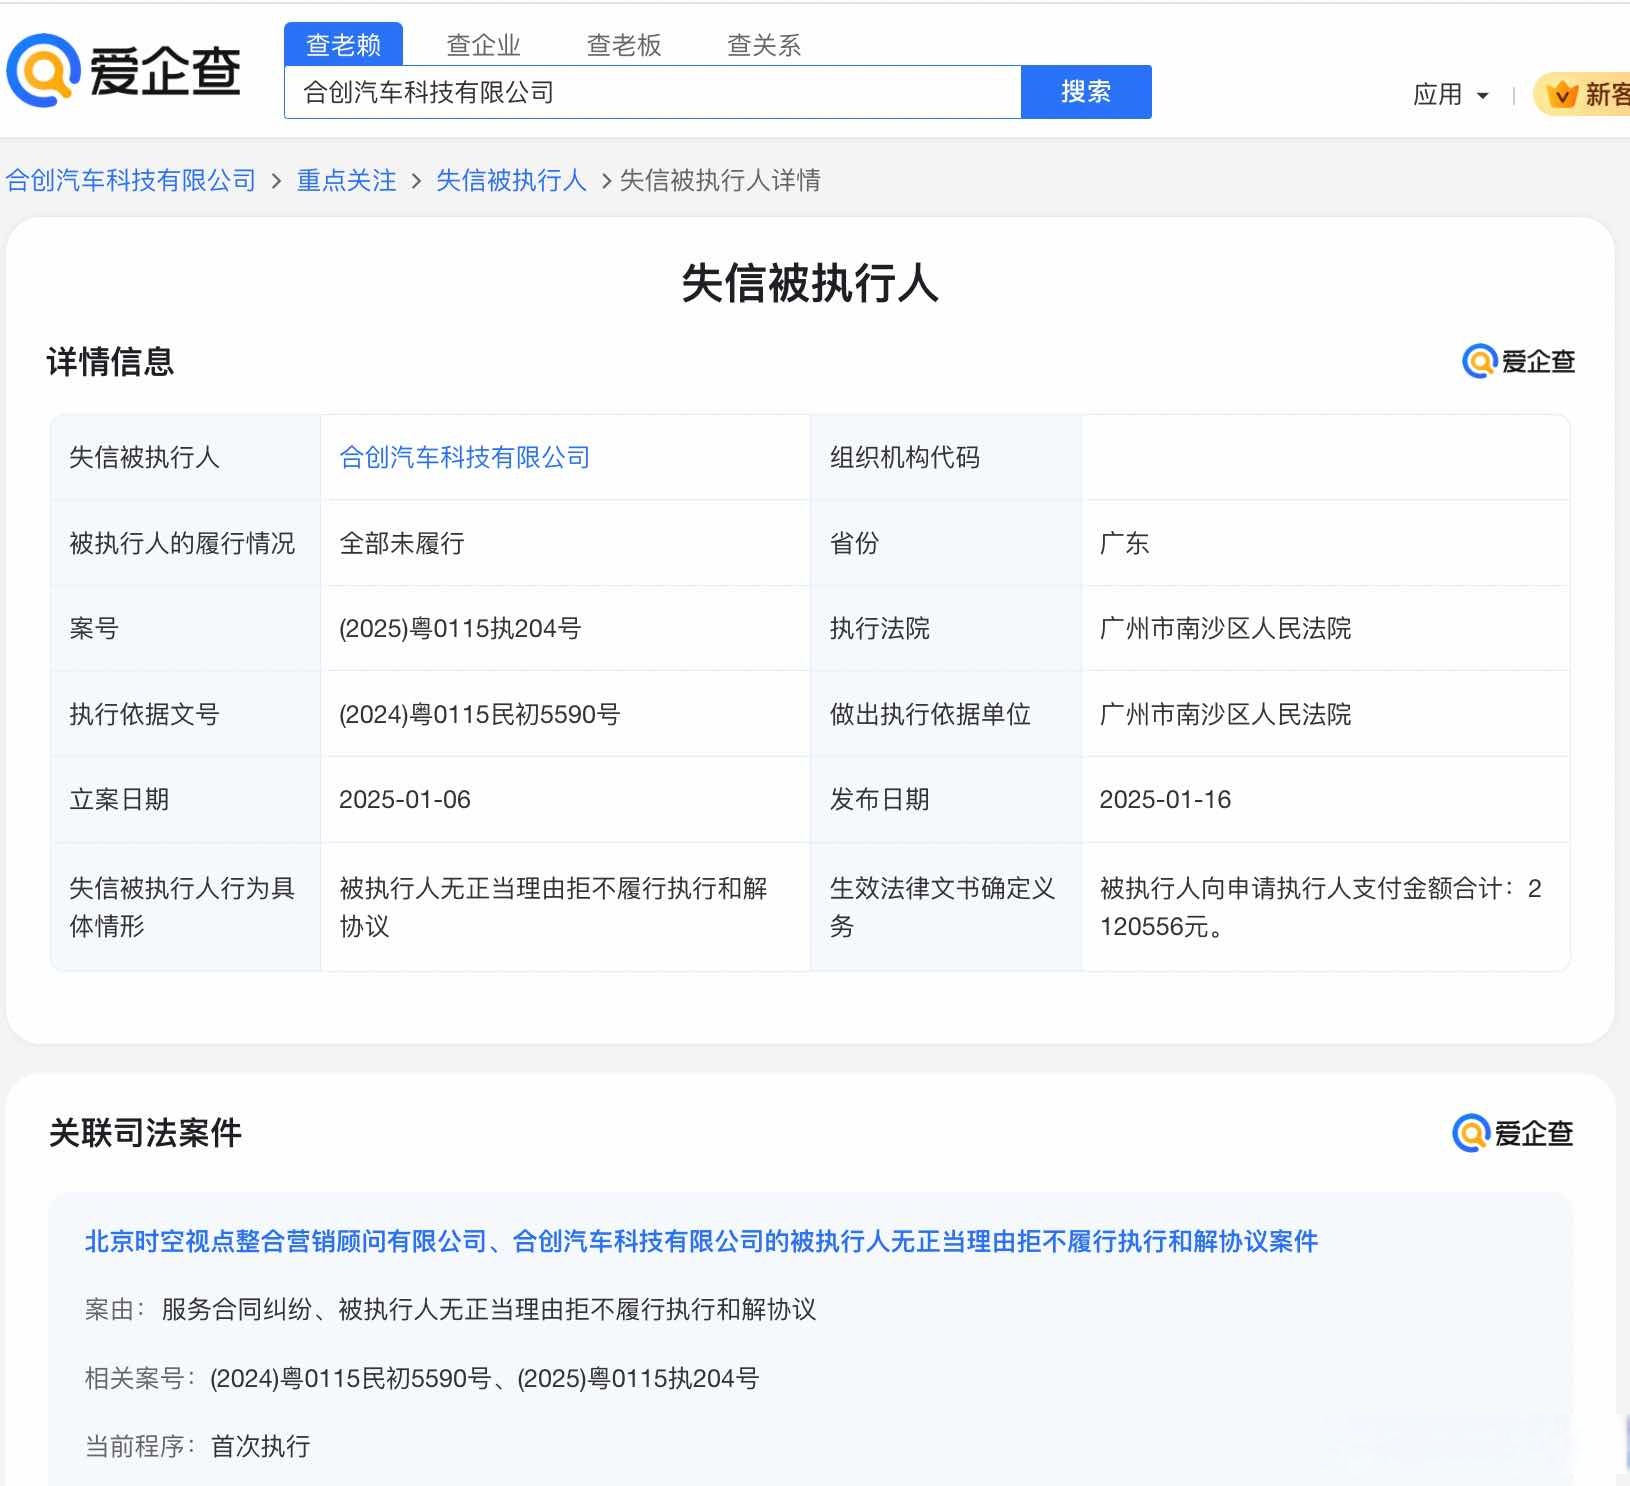The width and height of the screenshot is (1630, 1486).
Task: Click 组织机构代码 label cell
Action: tap(945, 457)
